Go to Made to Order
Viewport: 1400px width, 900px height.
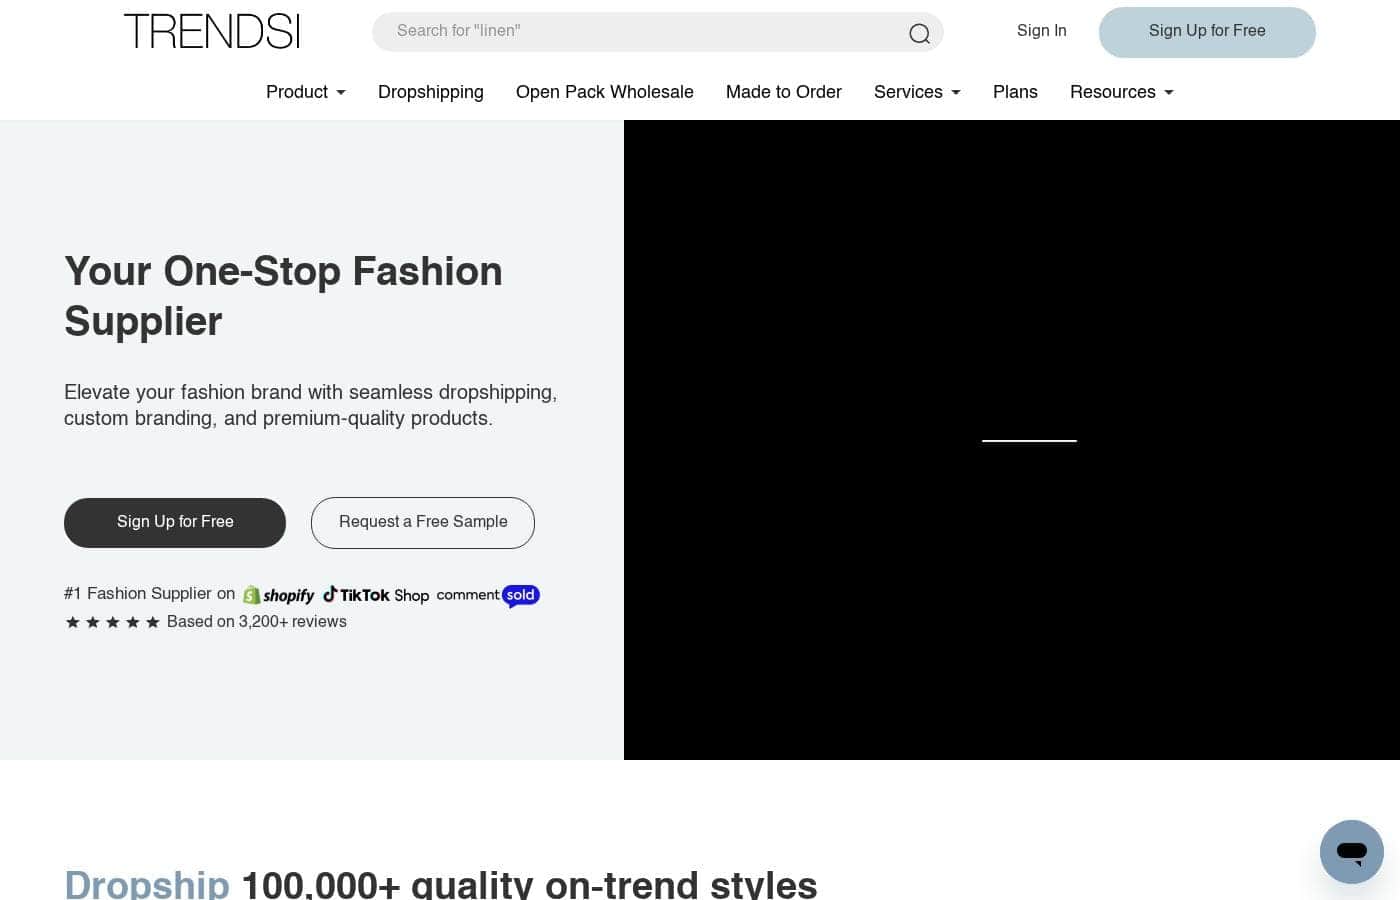click(784, 92)
